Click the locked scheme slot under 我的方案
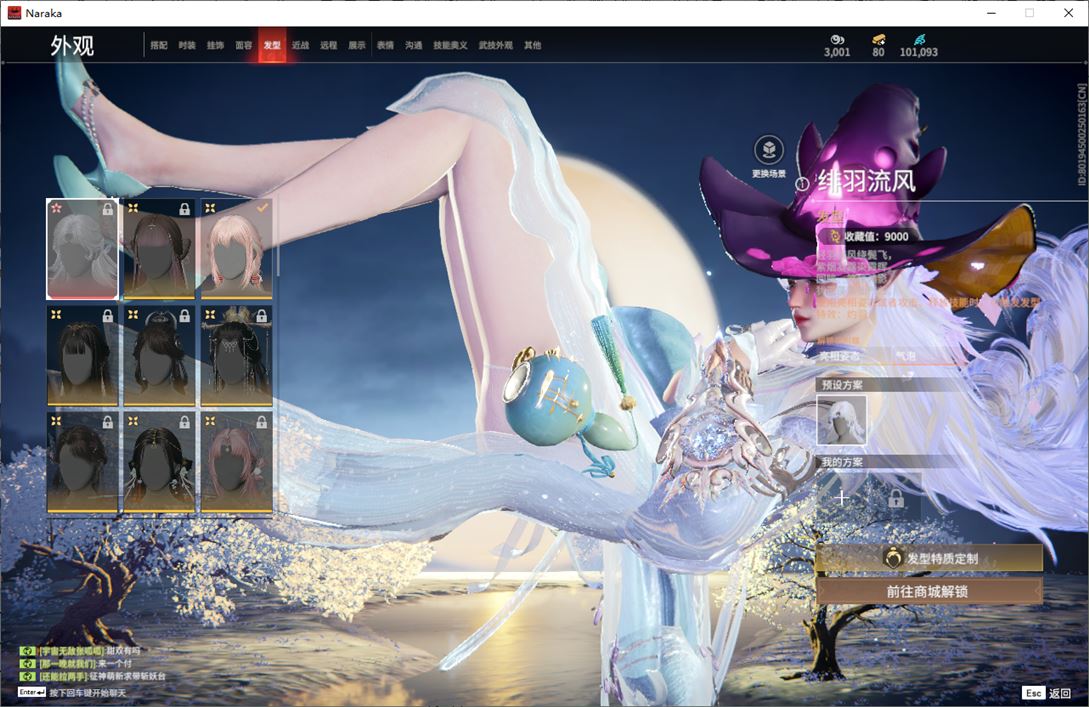1089x707 pixels. click(x=896, y=497)
